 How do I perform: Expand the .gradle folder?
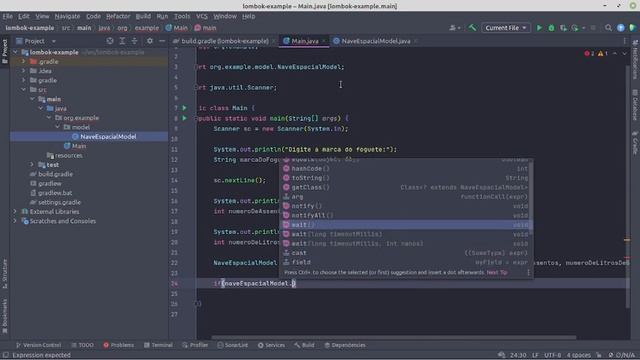24,62
